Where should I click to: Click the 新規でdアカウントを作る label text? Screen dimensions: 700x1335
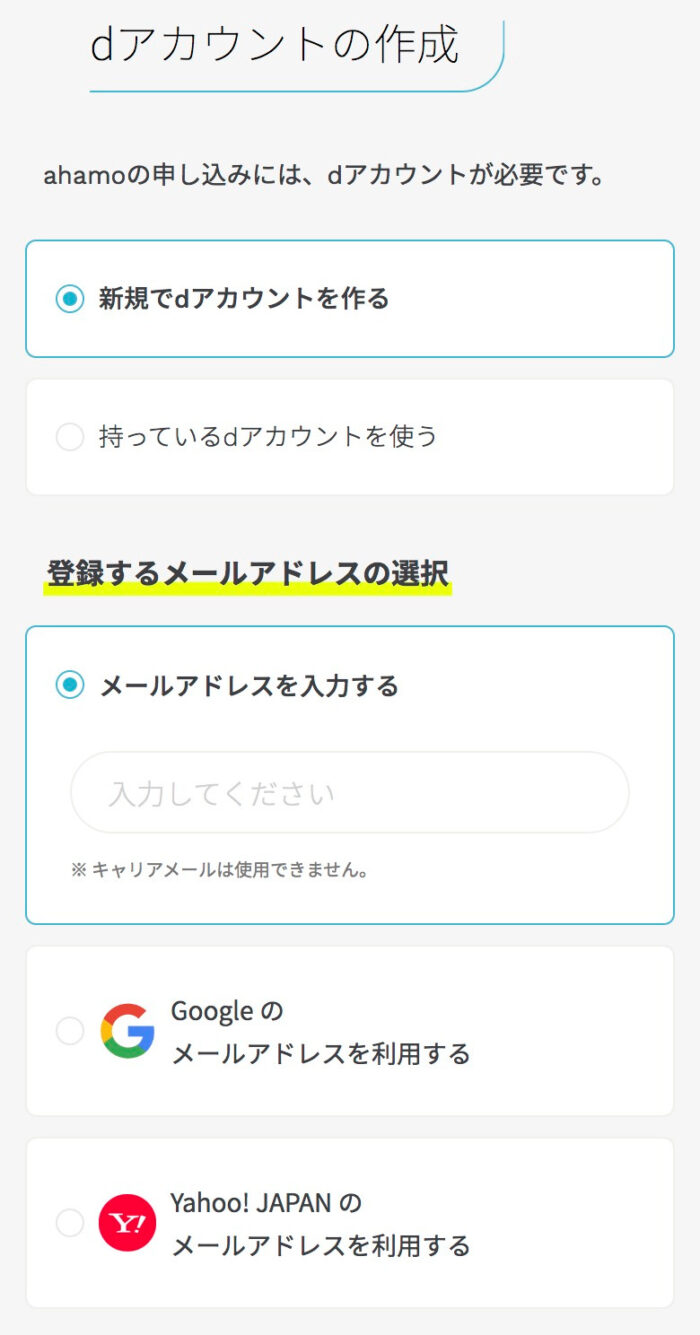(243, 298)
